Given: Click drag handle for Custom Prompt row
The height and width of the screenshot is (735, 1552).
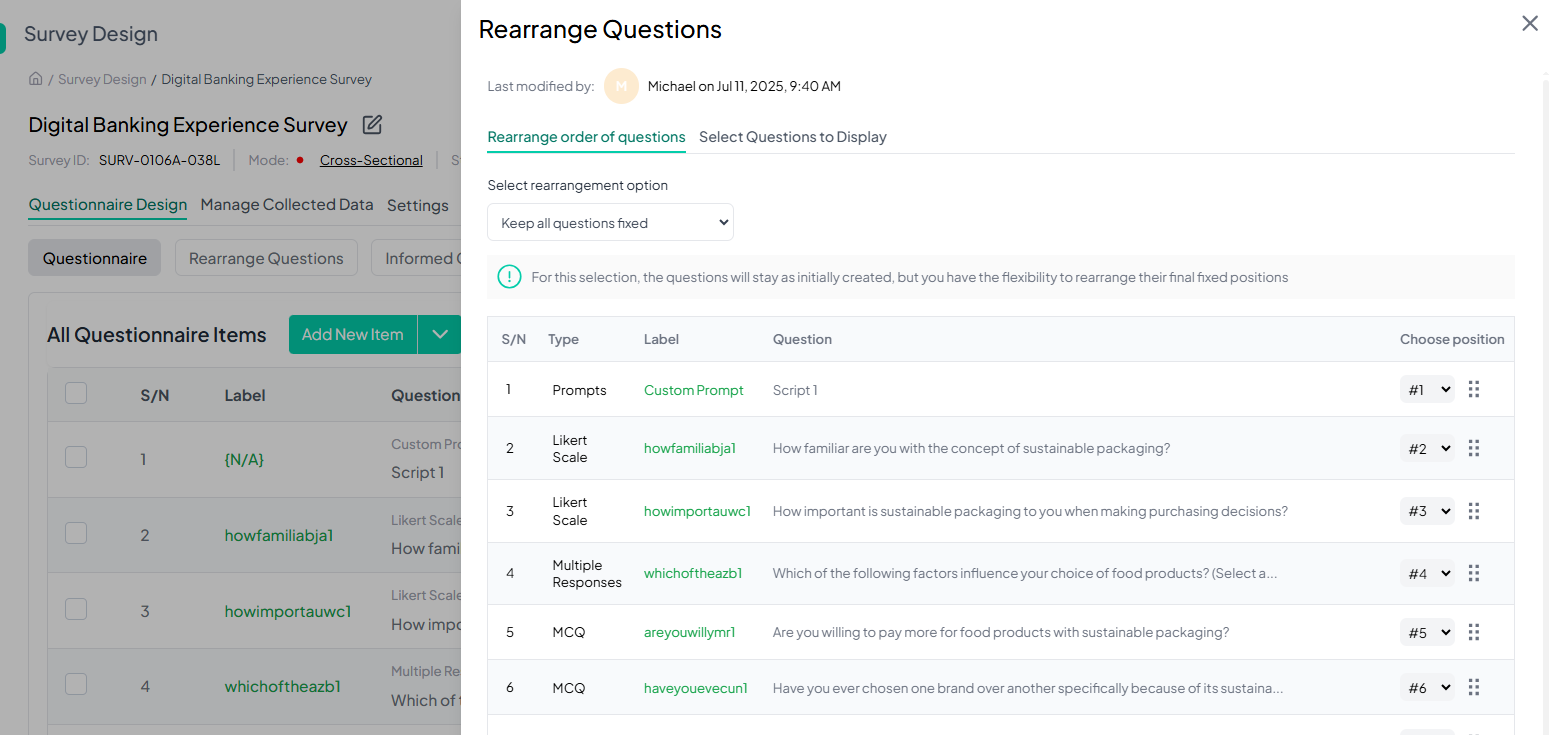Looking at the screenshot, I should [x=1473, y=389].
